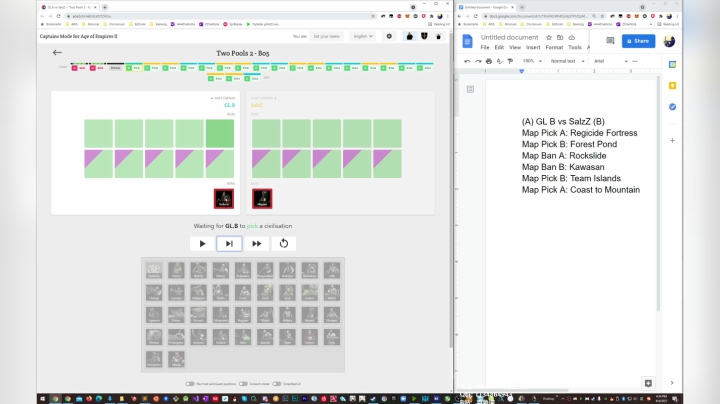Select the Aztecs civilisation tile

point(176,270)
